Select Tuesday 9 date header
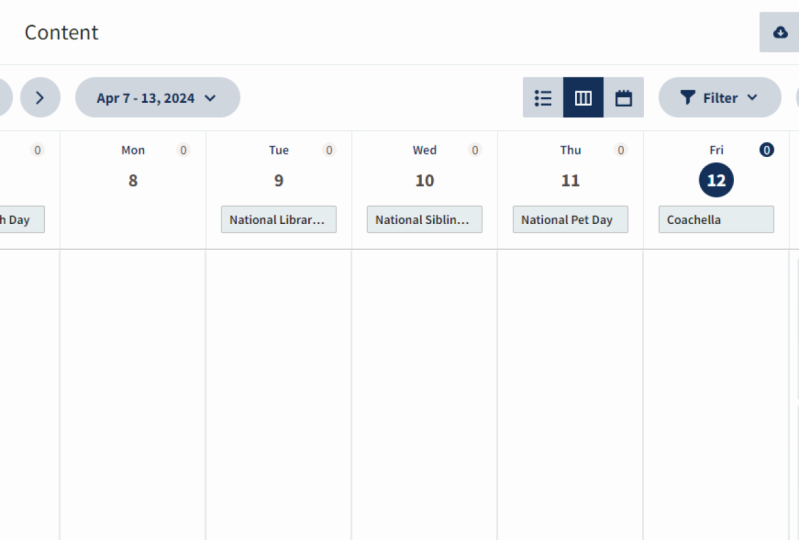 tap(279, 180)
